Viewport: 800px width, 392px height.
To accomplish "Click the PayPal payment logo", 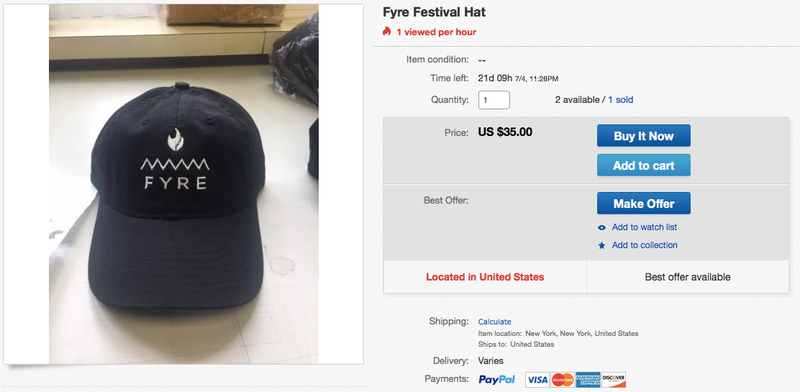I will pyautogui.click(x=496, y=379).
